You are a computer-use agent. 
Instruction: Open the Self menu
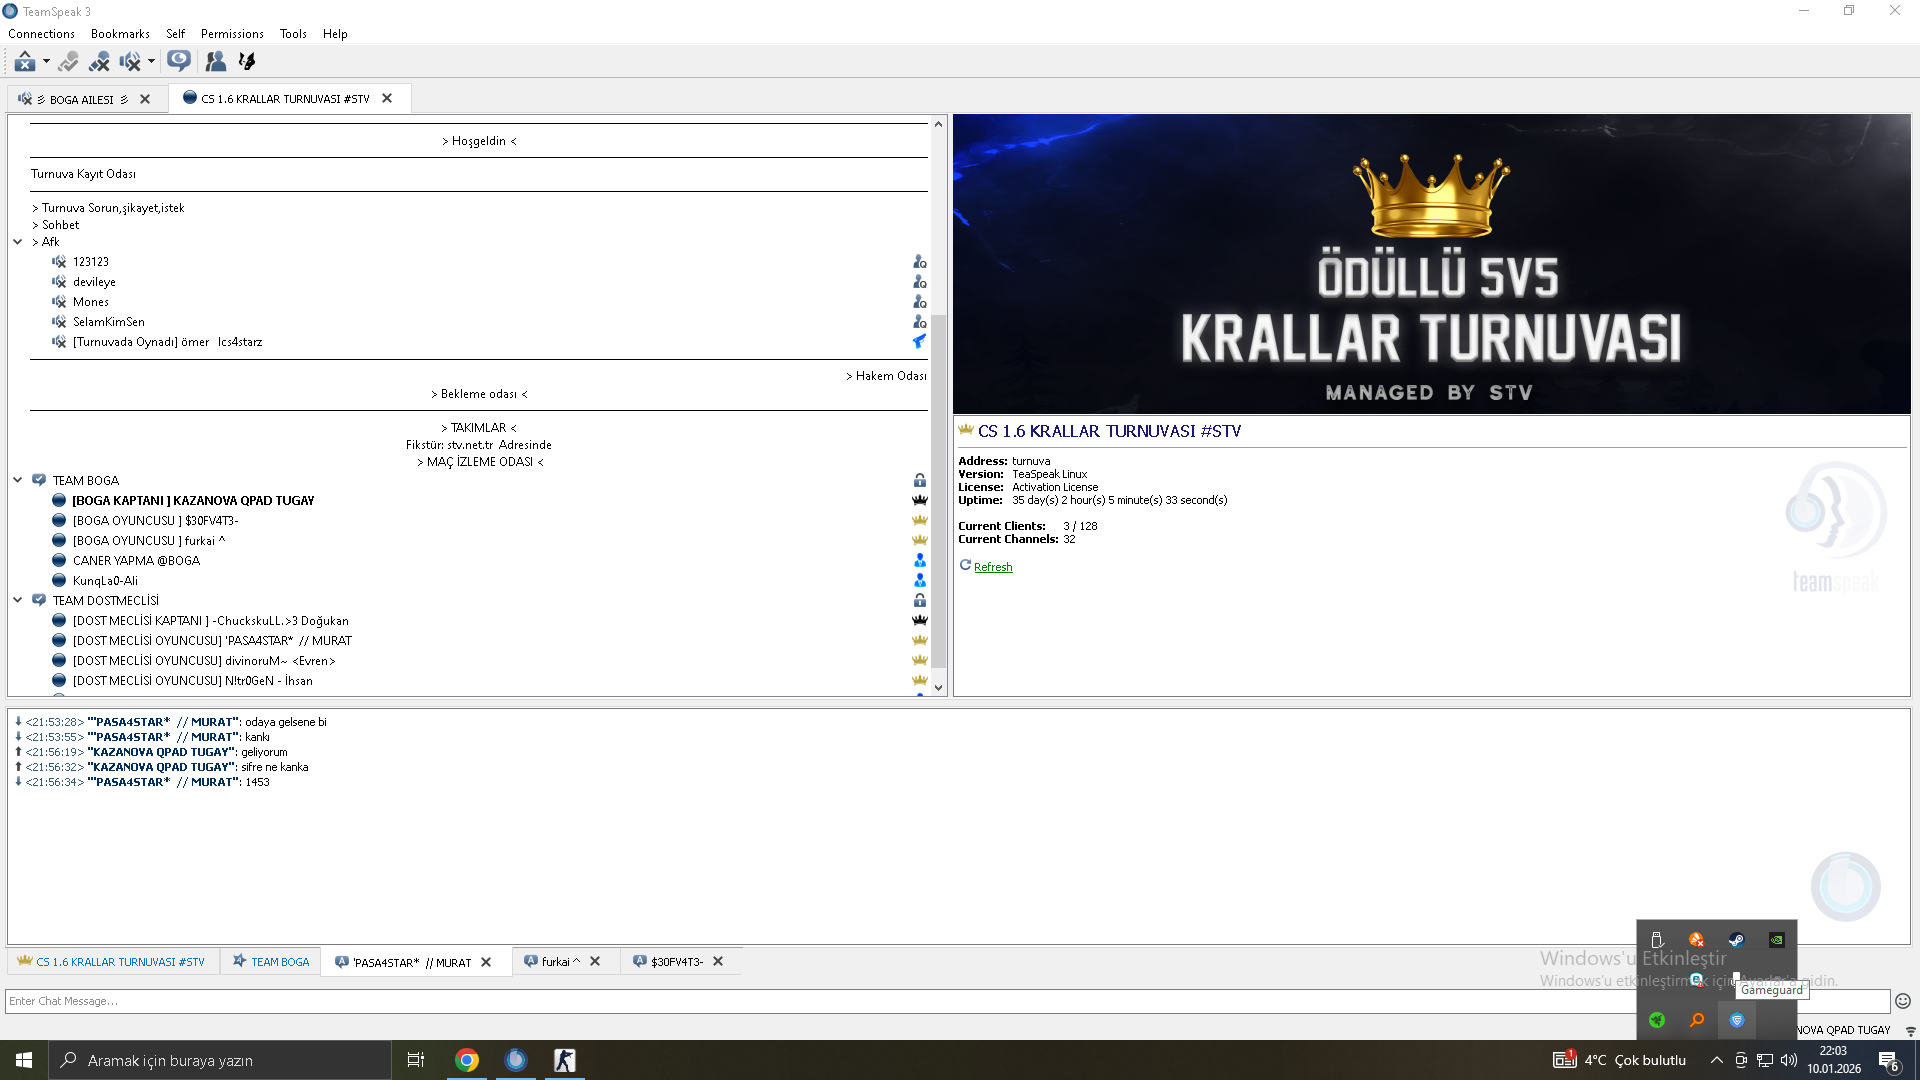pyautogui.click(x=175, y=34)
